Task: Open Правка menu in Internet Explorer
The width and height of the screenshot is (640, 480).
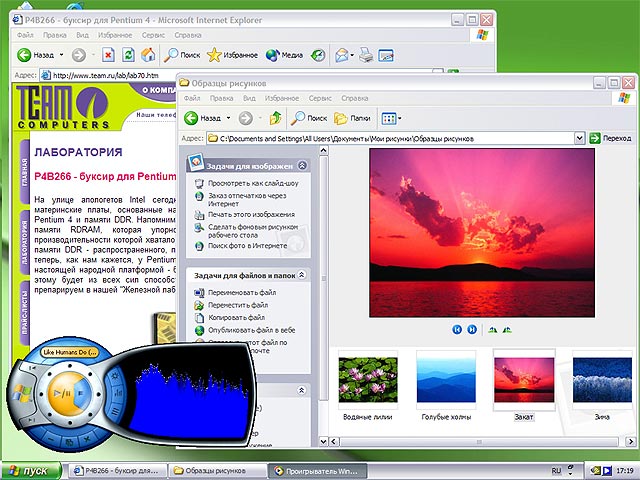Action: (x=54, y=34)
